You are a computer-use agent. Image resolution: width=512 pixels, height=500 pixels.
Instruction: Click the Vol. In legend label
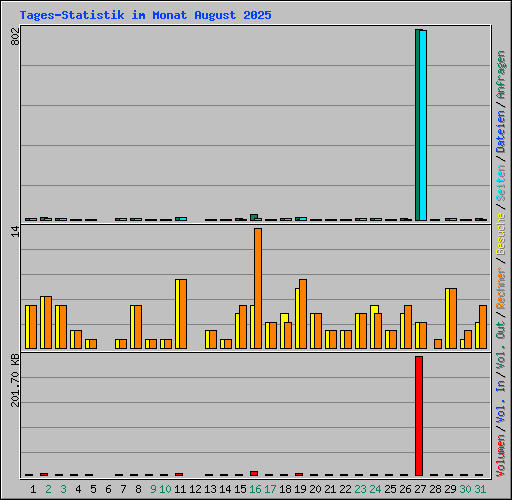(501, 401)
